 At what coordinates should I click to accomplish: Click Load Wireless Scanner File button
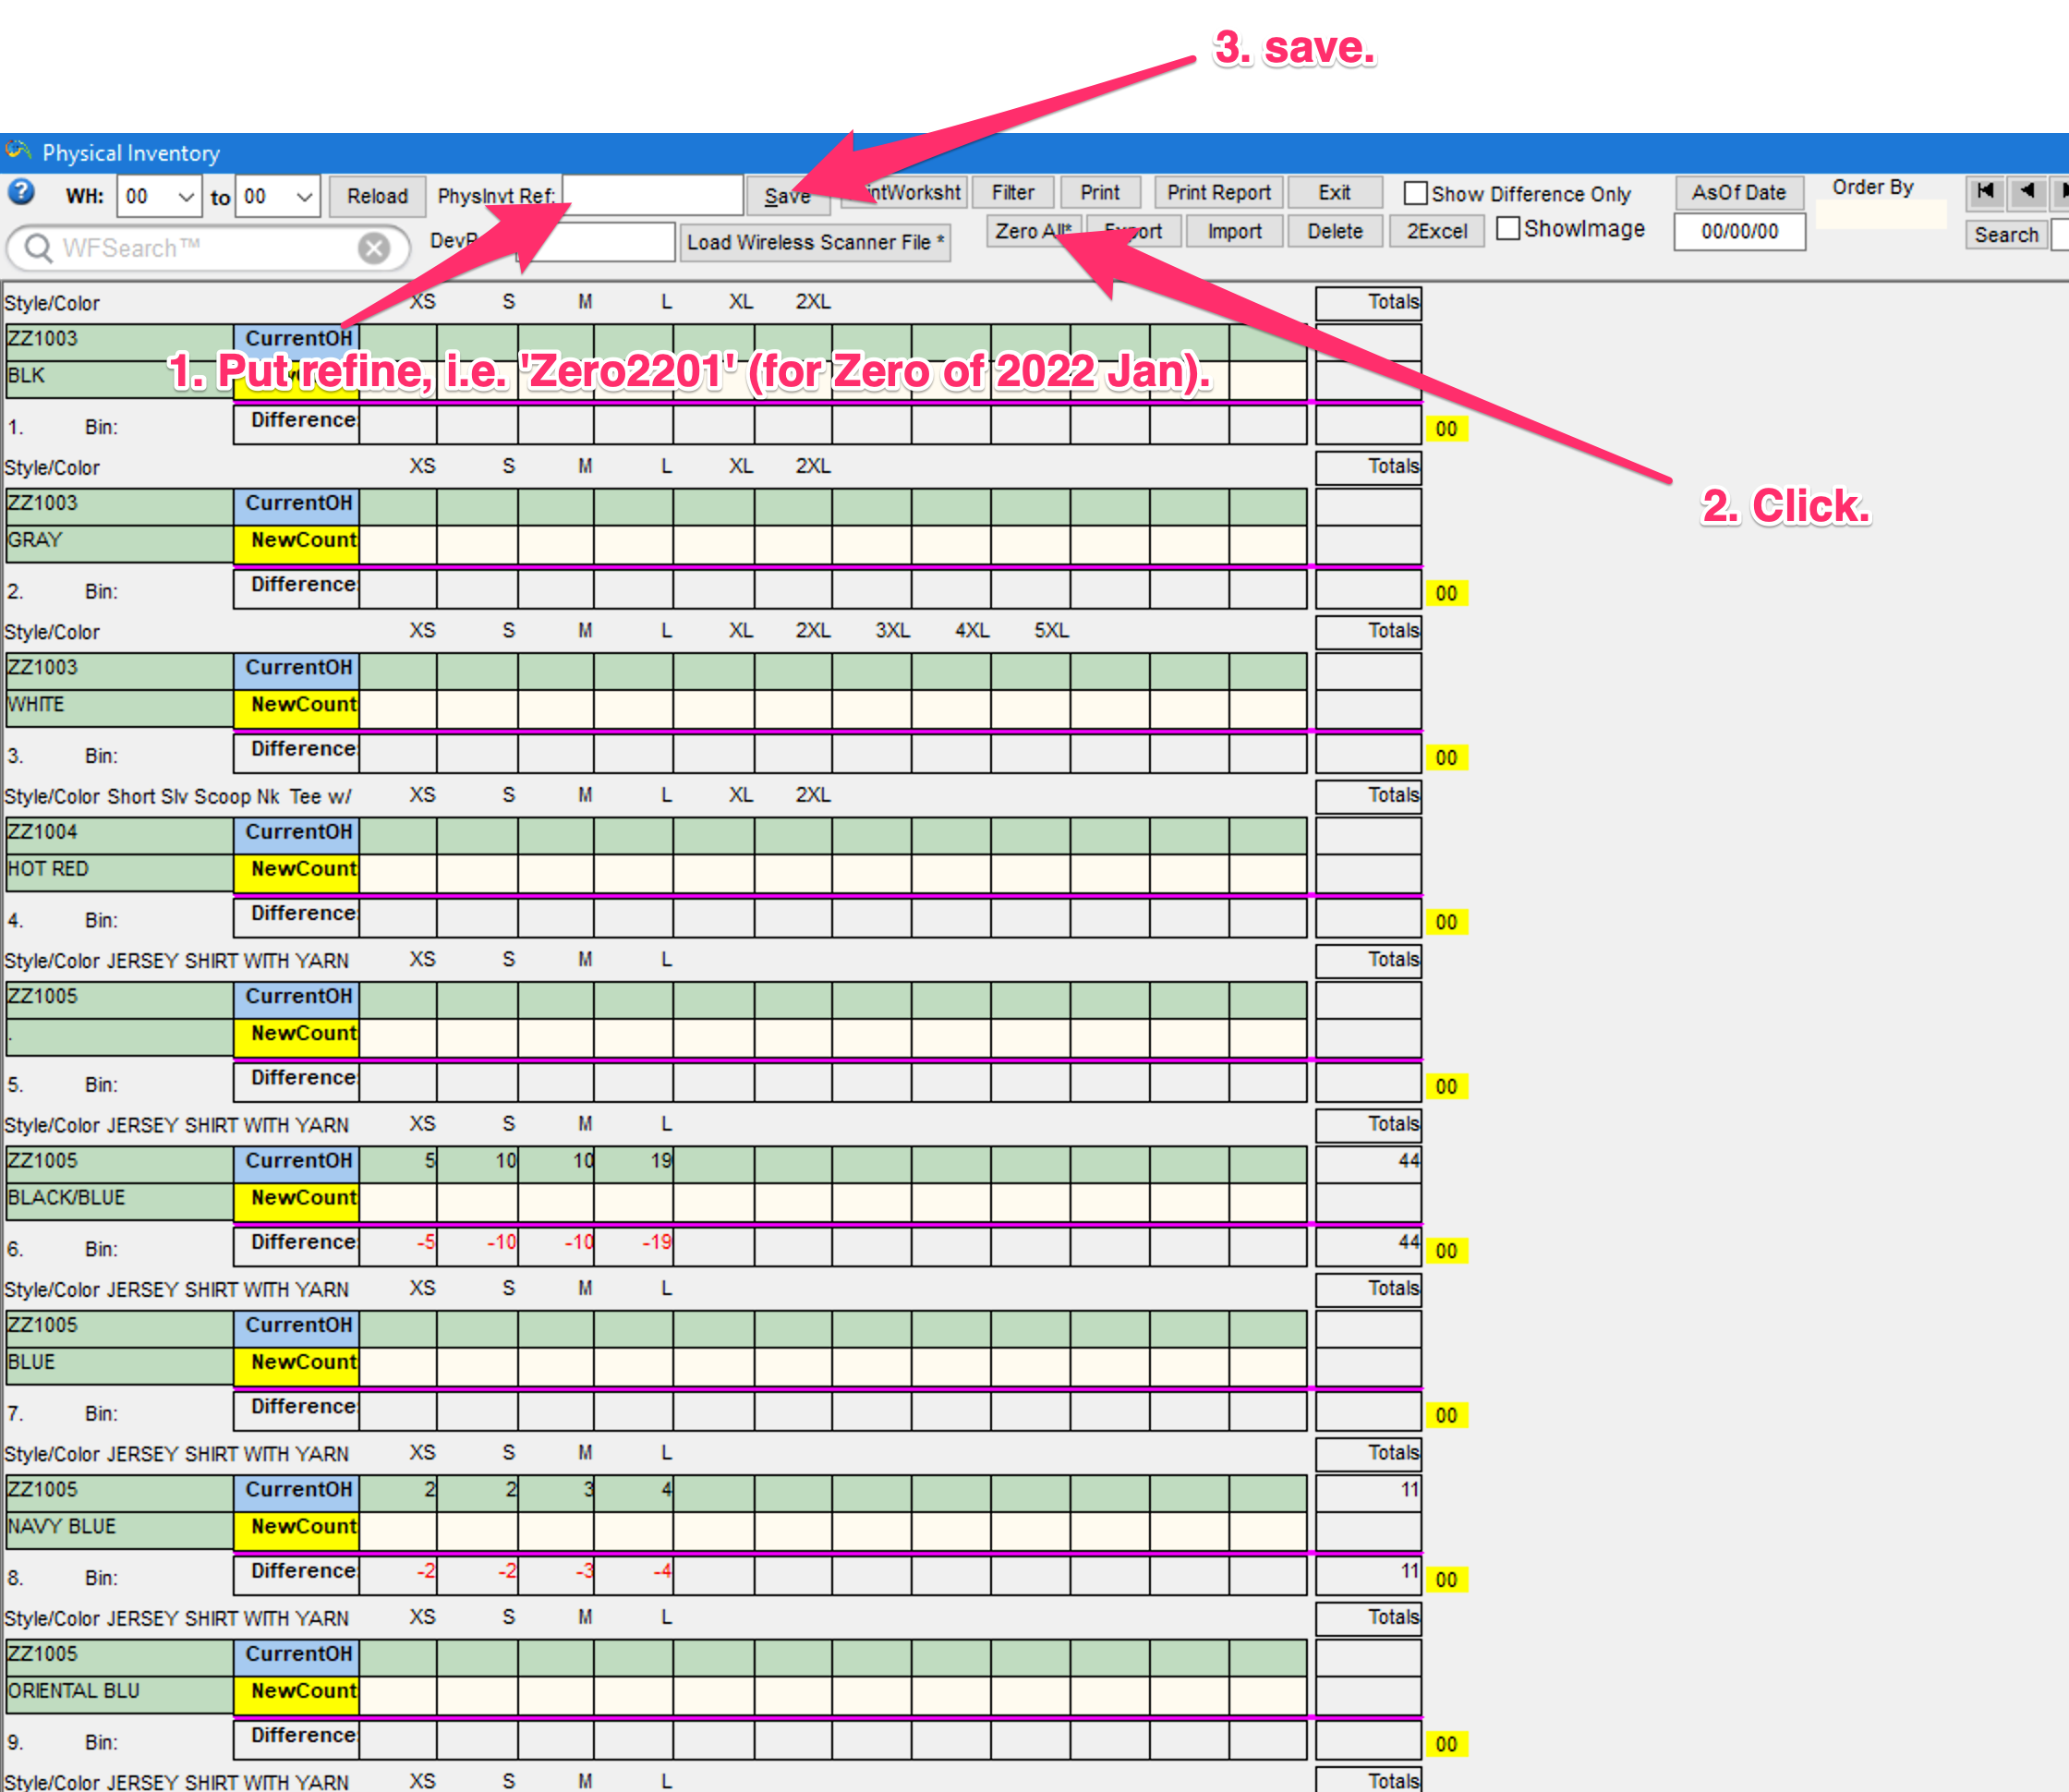[814, 242]
